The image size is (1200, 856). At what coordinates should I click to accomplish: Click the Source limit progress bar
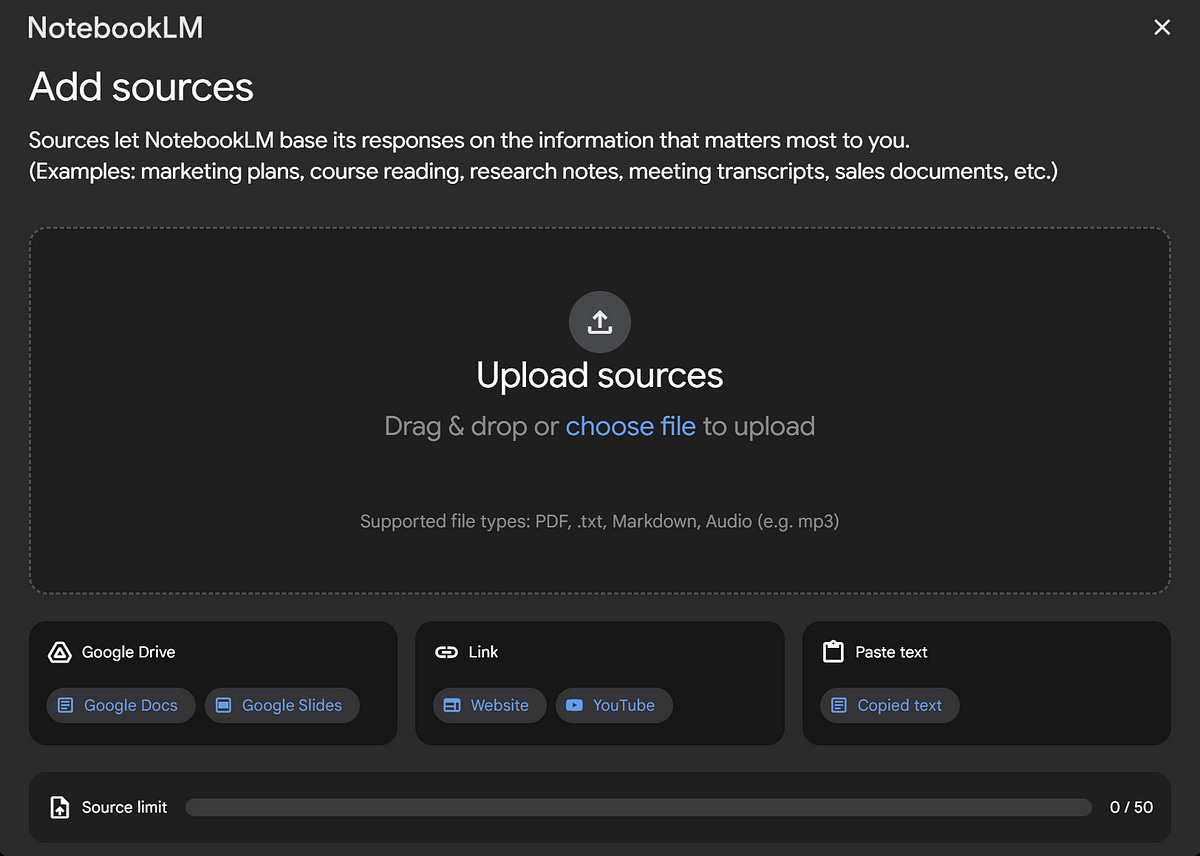(638, 807)
